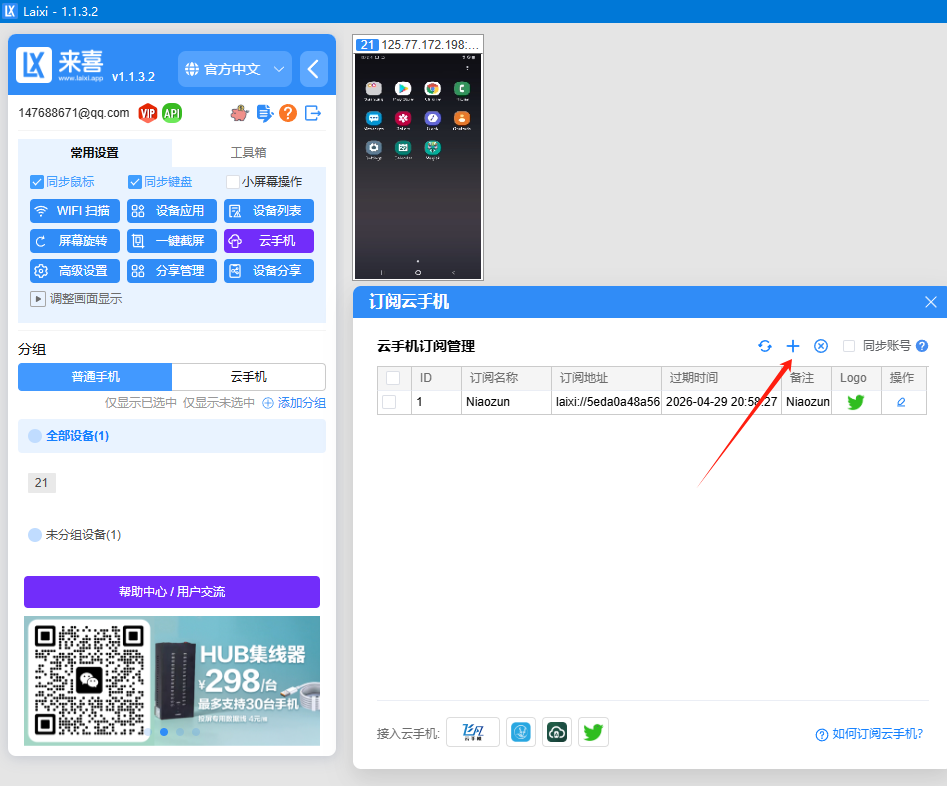Open the purple 云手机 button
The width and height of the screenshot is (947, 786).
pos(269,241)
